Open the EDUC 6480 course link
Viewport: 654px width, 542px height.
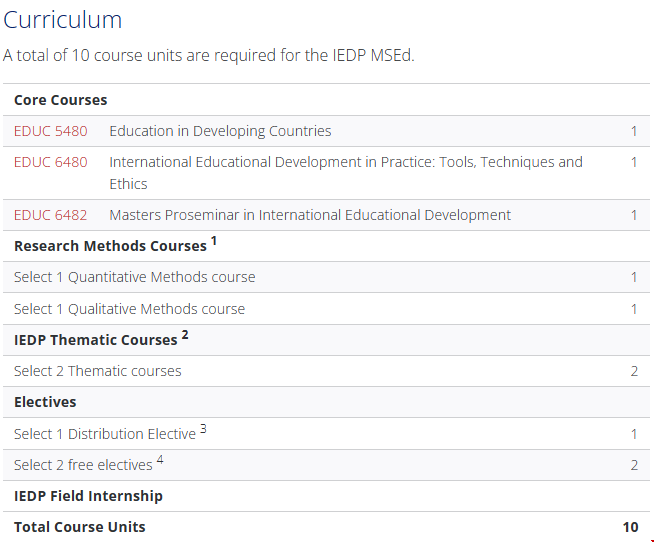click(50, 162)
